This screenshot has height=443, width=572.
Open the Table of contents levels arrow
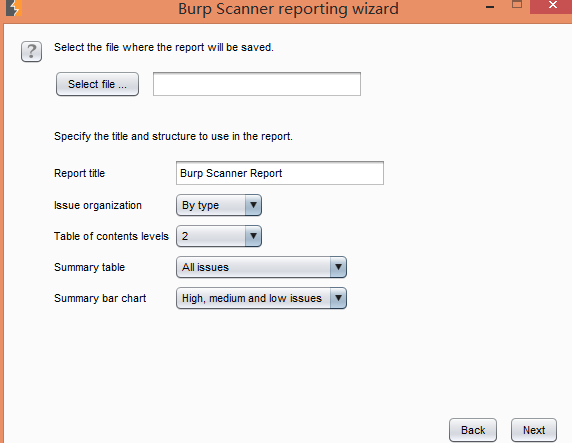click(253, 236)
